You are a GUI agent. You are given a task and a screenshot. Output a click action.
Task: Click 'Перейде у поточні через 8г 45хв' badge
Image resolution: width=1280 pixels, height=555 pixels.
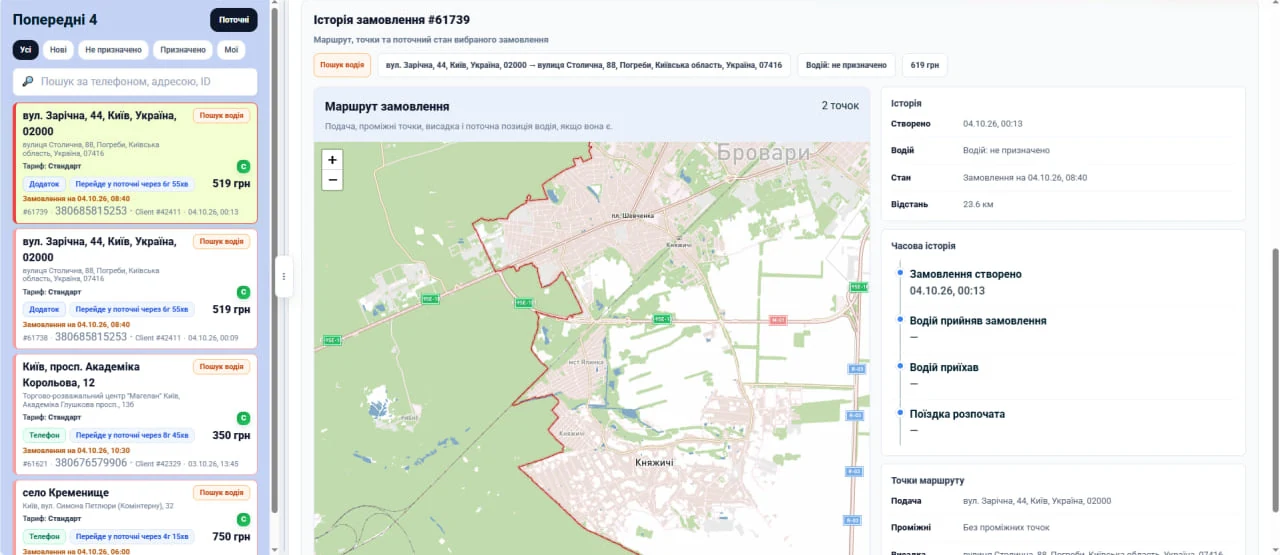pyautogui.click(x=132, y=436)
